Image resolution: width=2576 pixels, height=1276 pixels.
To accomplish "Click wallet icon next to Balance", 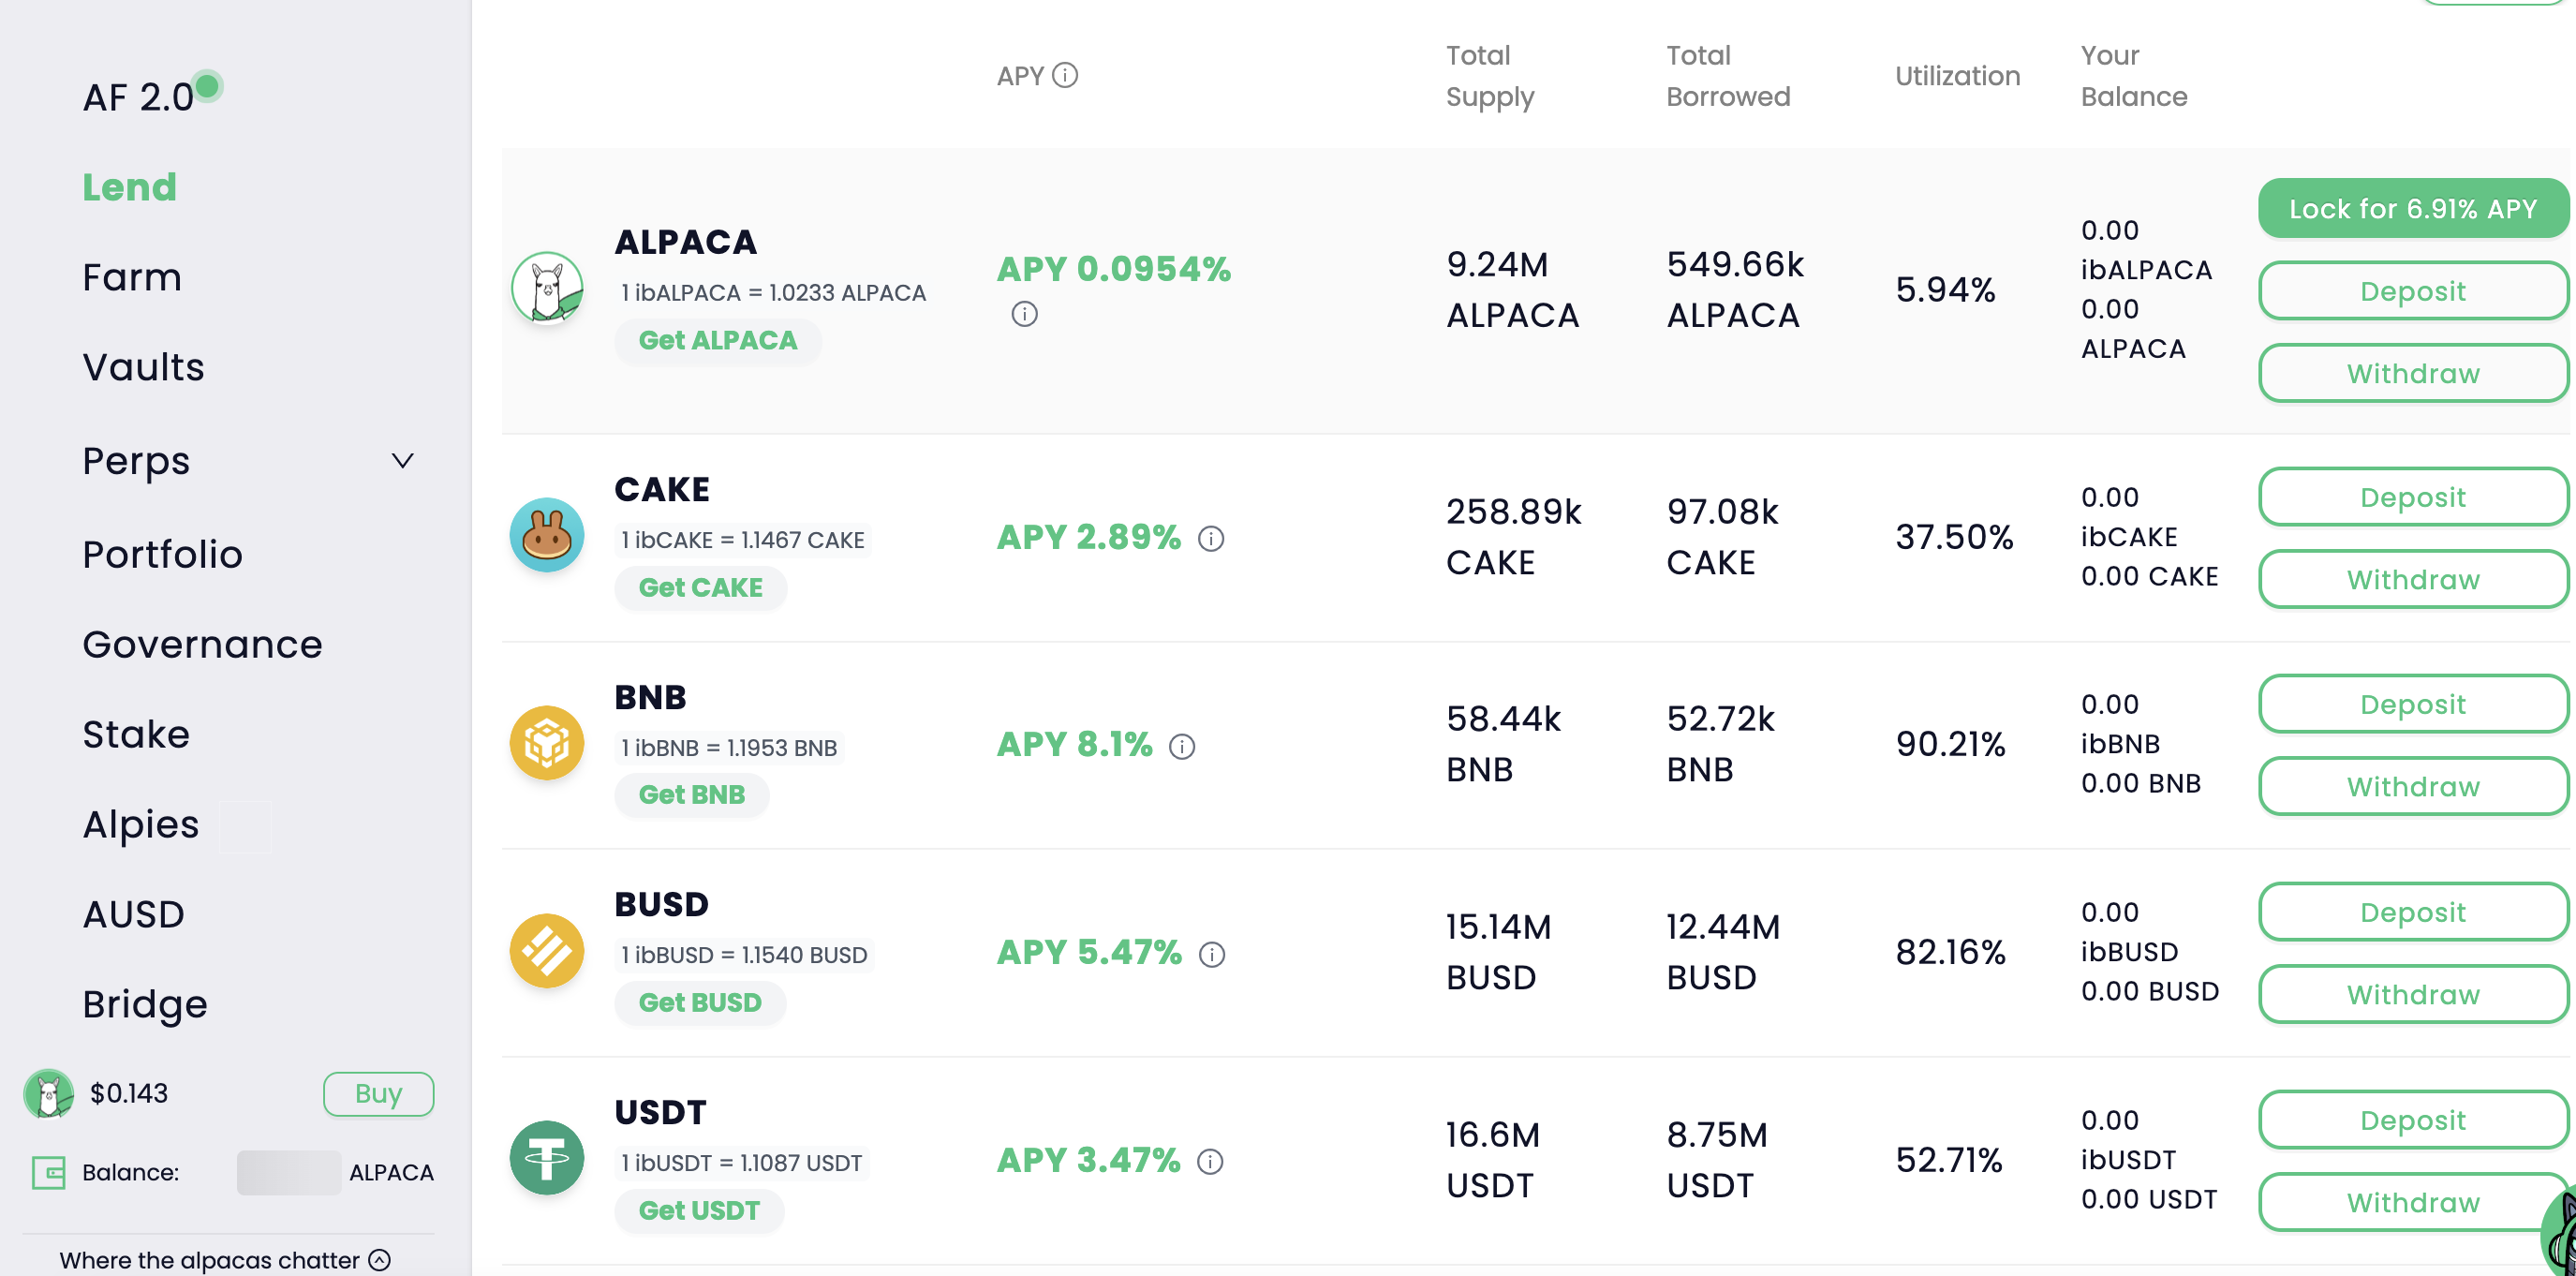I will [x=48, y=1172].
